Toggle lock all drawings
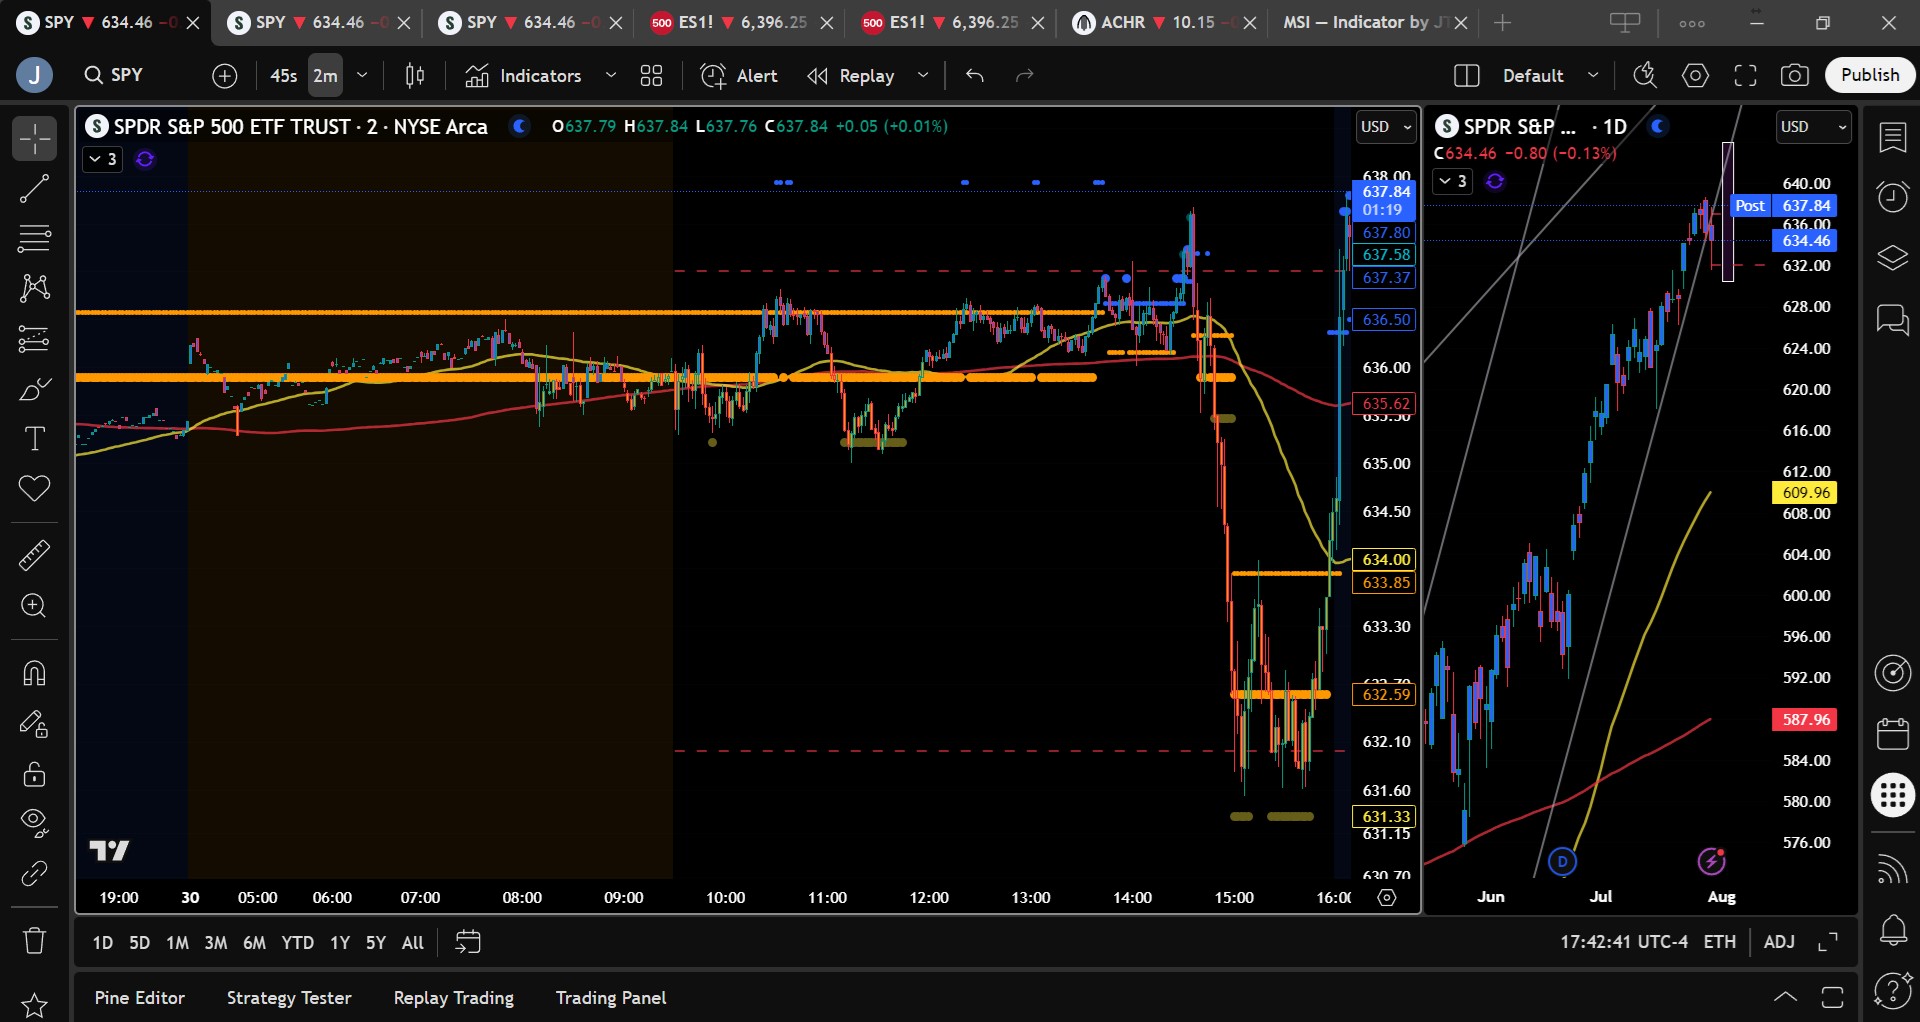 (34, 773)
